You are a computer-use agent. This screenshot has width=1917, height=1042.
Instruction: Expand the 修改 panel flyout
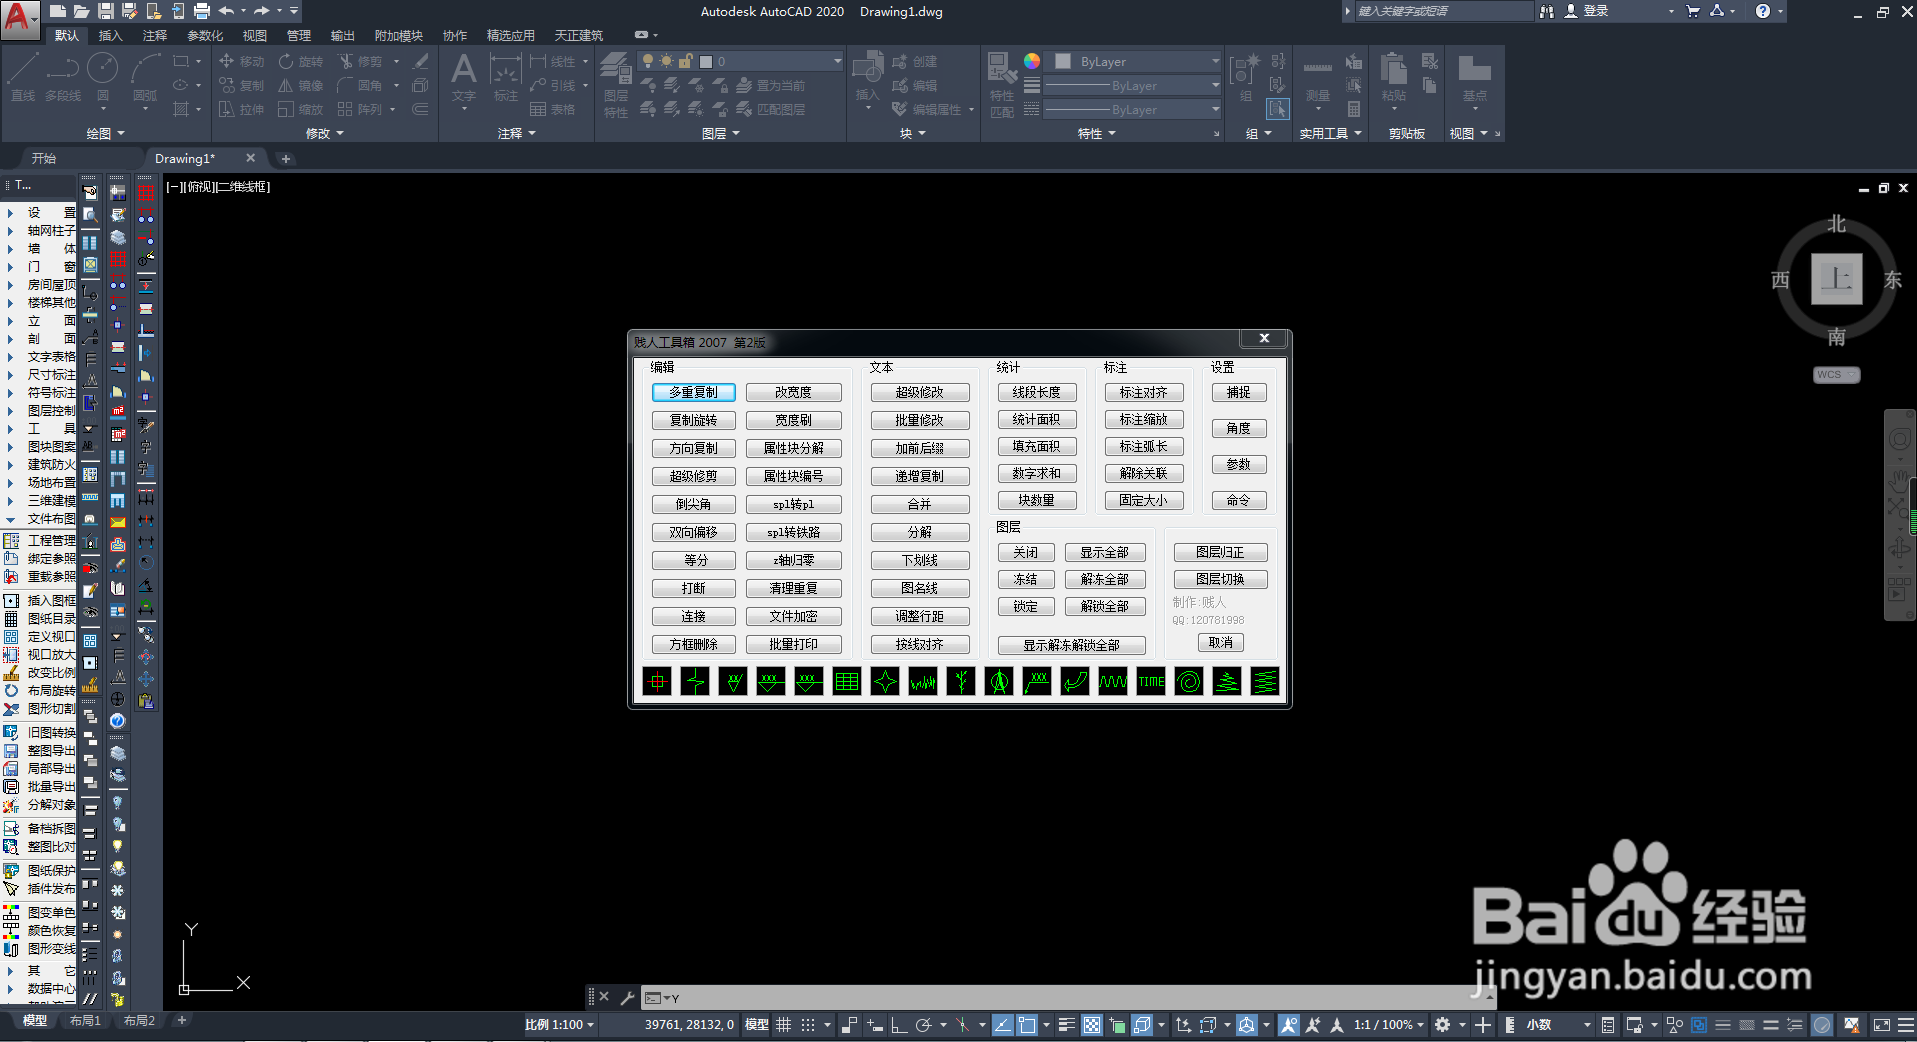click(x=324, y=133)
